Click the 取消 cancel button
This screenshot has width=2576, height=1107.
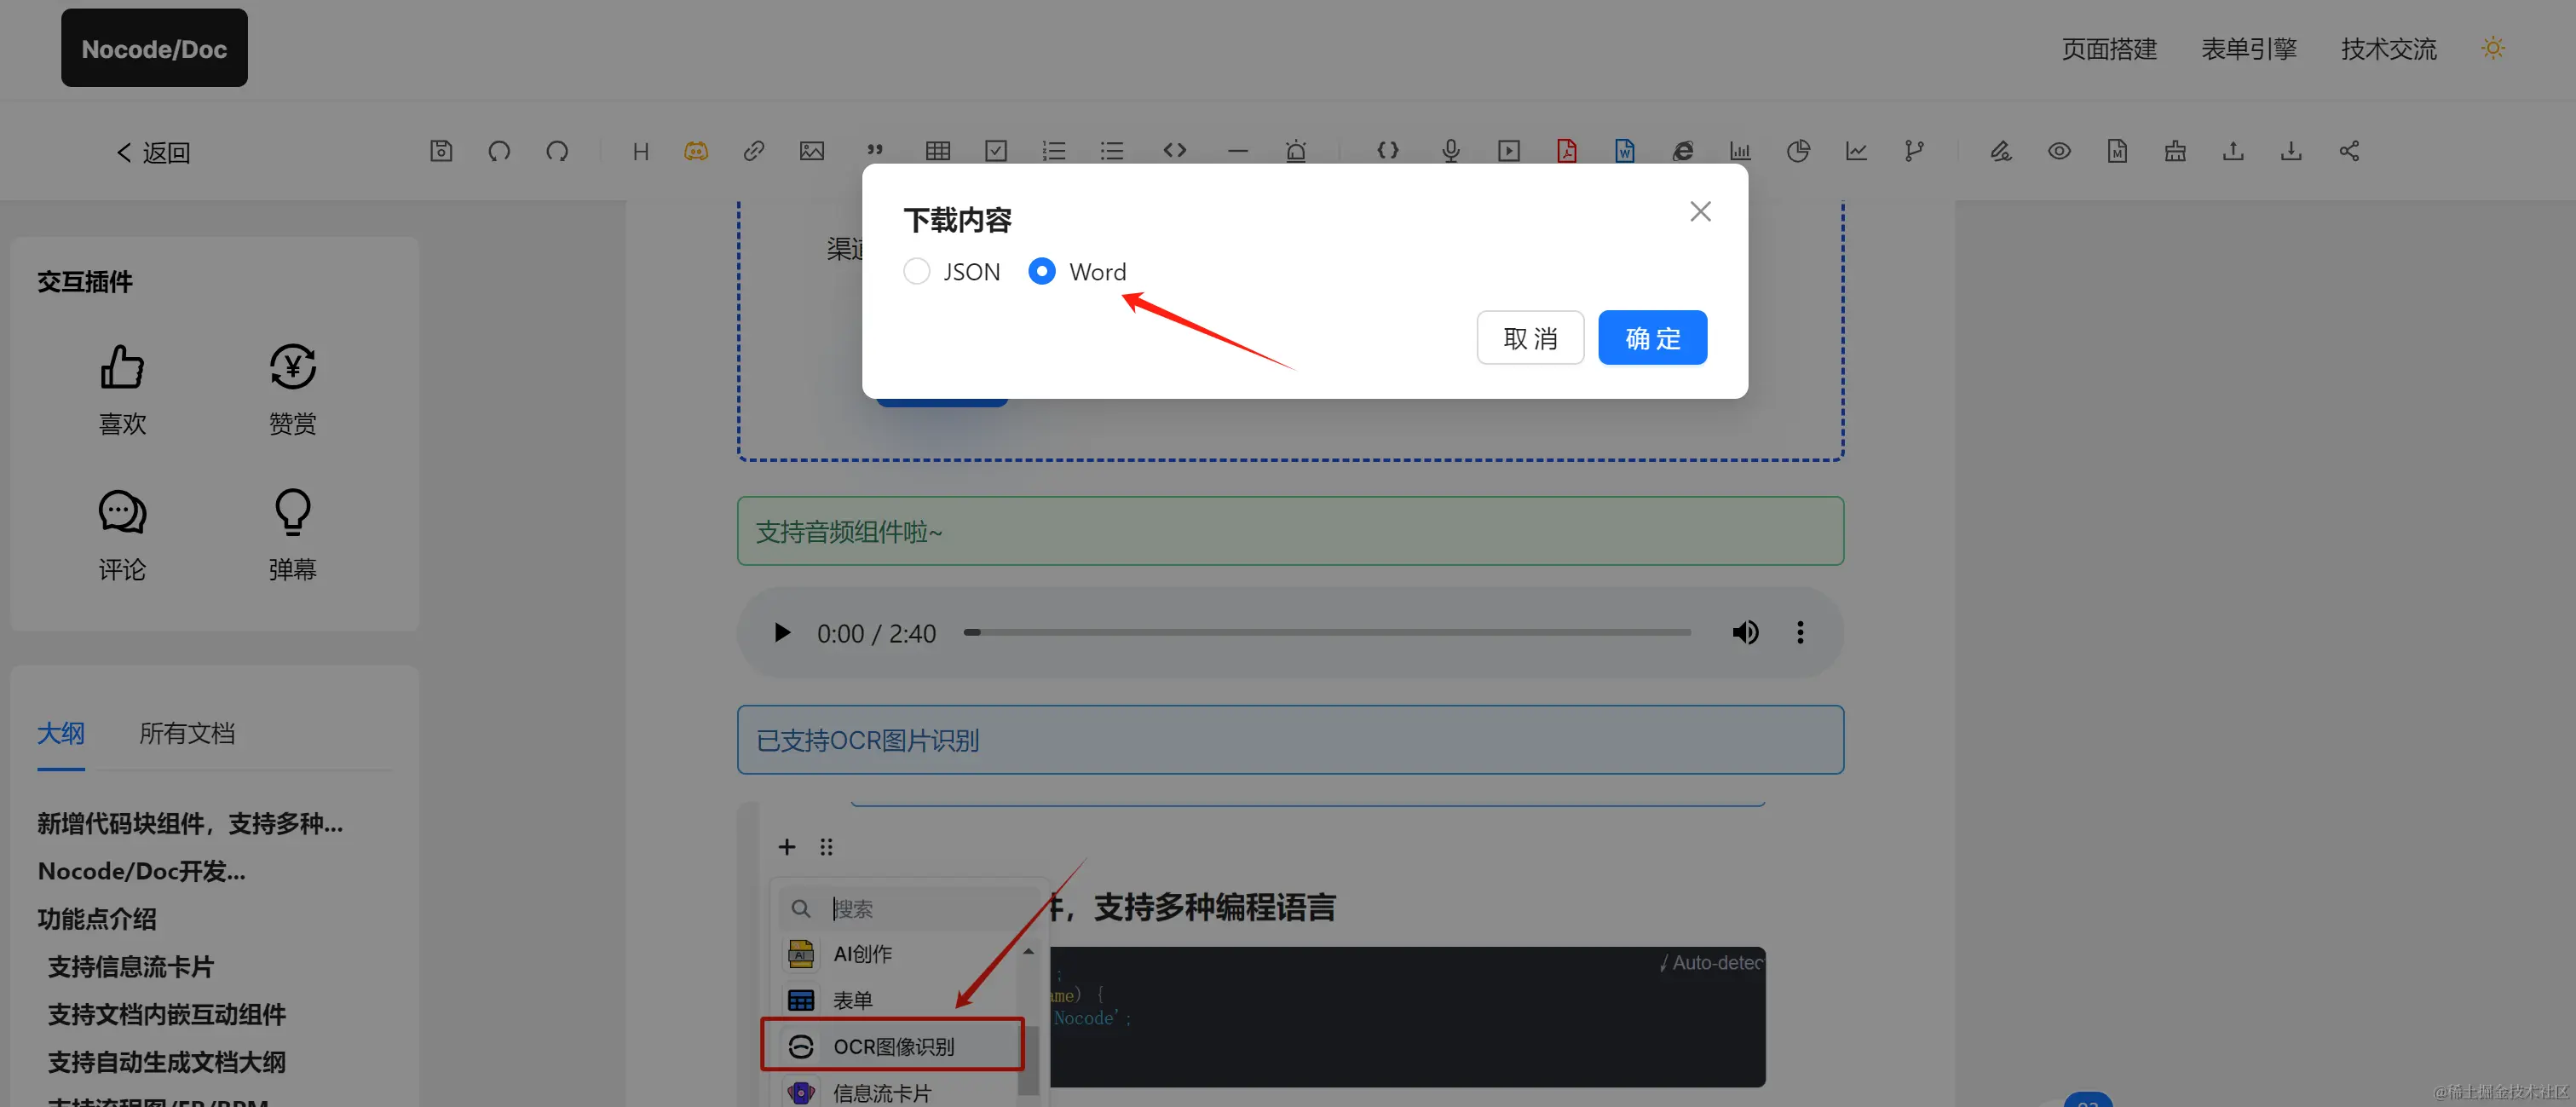(x=1530, y=338)
